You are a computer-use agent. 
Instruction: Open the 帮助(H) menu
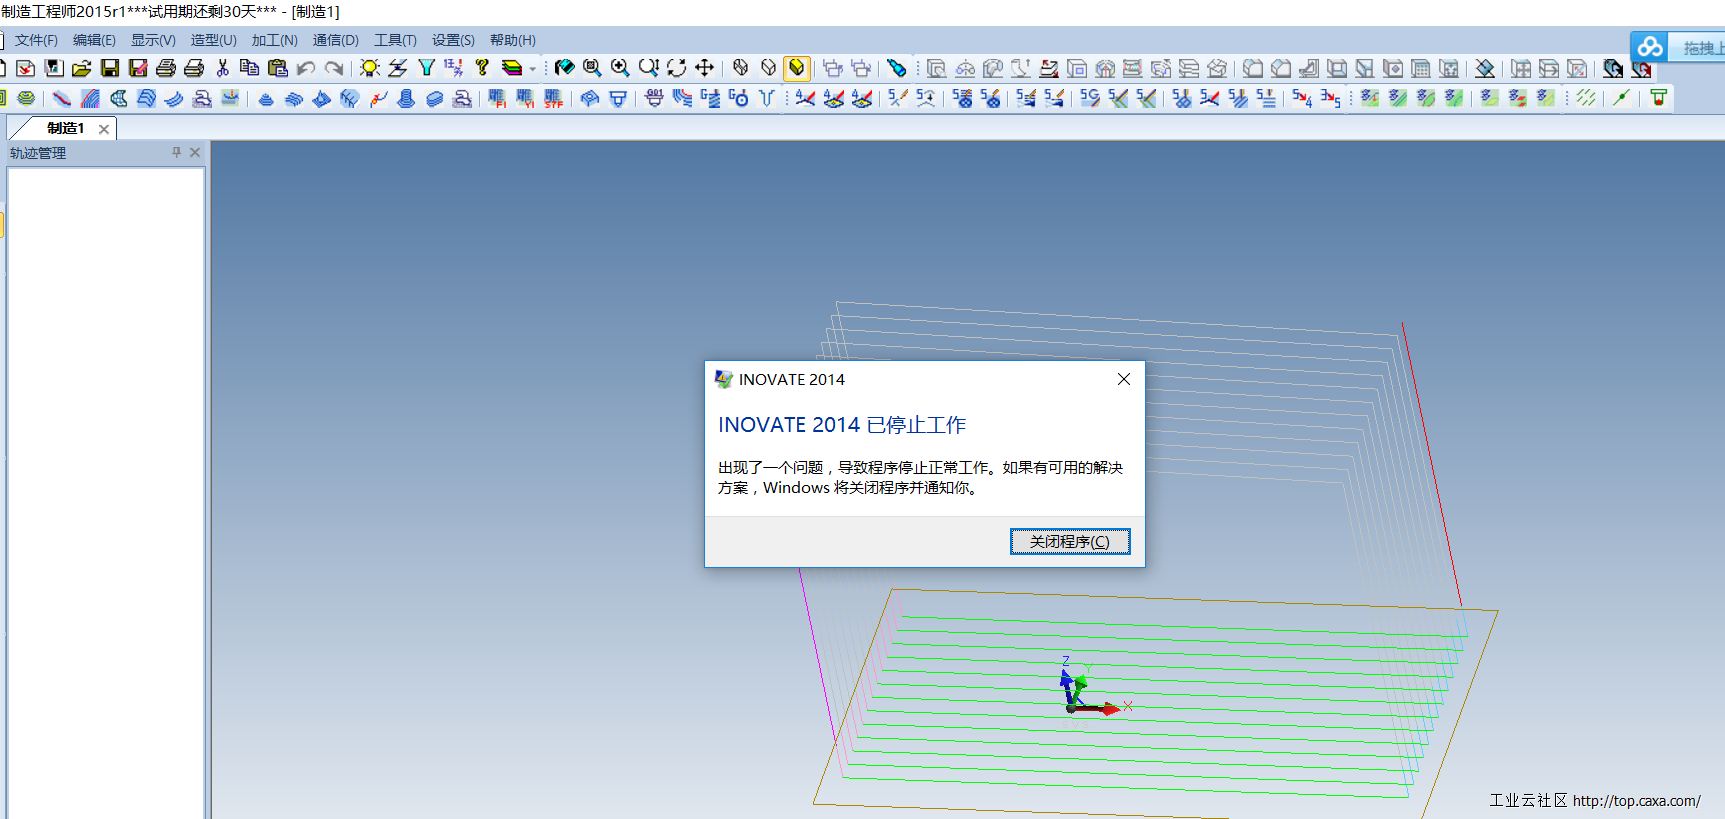tap(513, 40)
